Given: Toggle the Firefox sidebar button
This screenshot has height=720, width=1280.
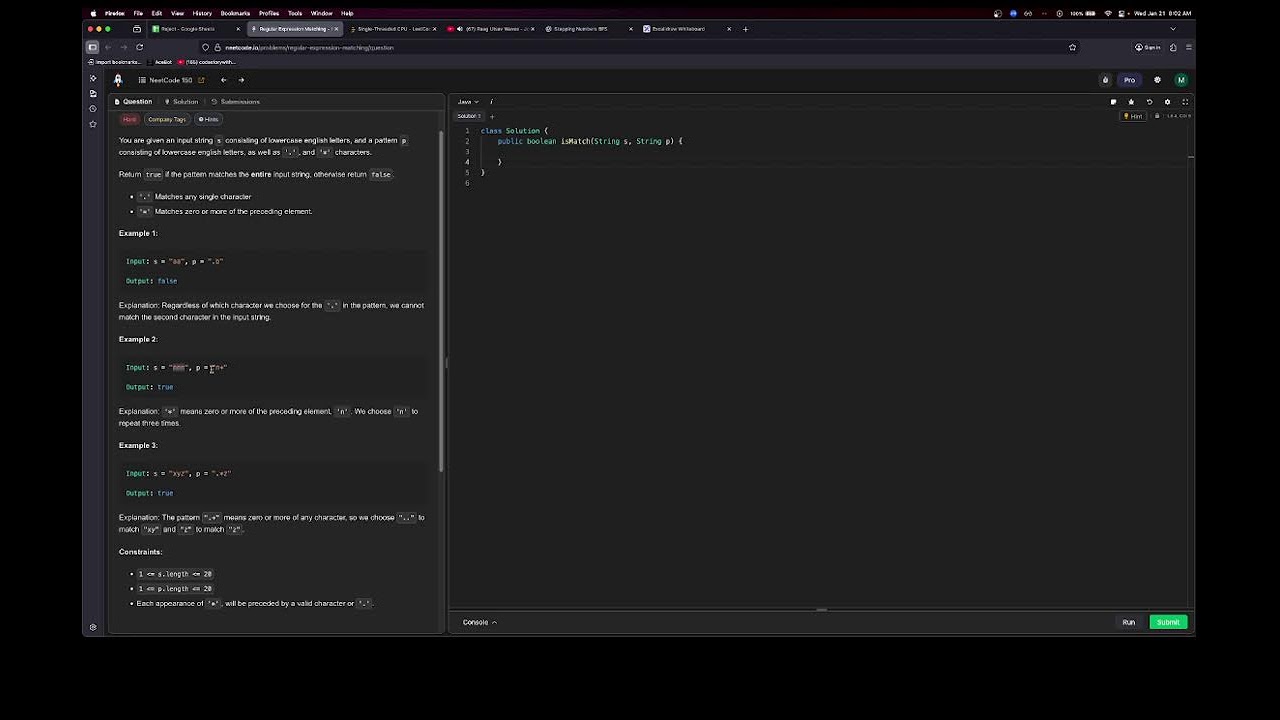Looking at the screenshot, I should click(92, 47).
